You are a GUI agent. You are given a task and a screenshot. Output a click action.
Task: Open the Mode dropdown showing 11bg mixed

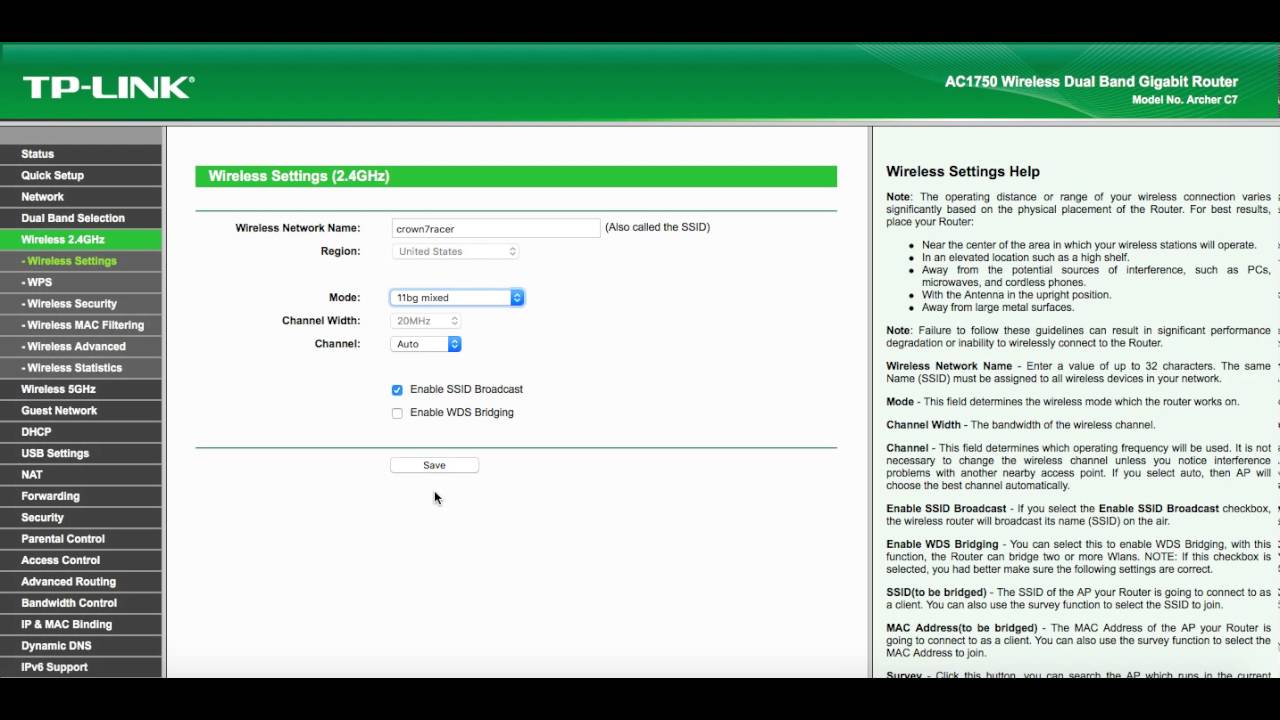point(456,297)
